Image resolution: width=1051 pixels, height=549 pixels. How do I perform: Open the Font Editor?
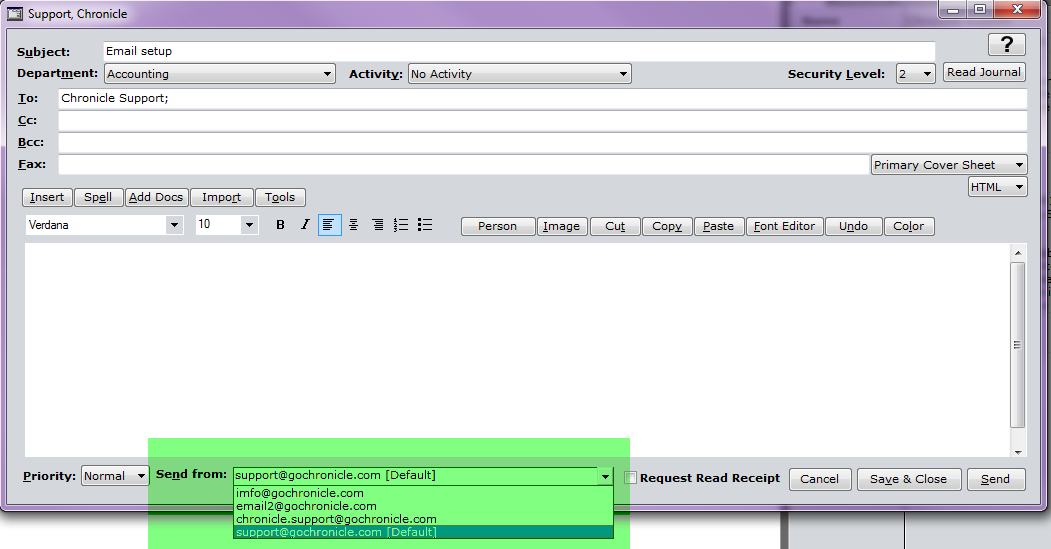(785, 227)
